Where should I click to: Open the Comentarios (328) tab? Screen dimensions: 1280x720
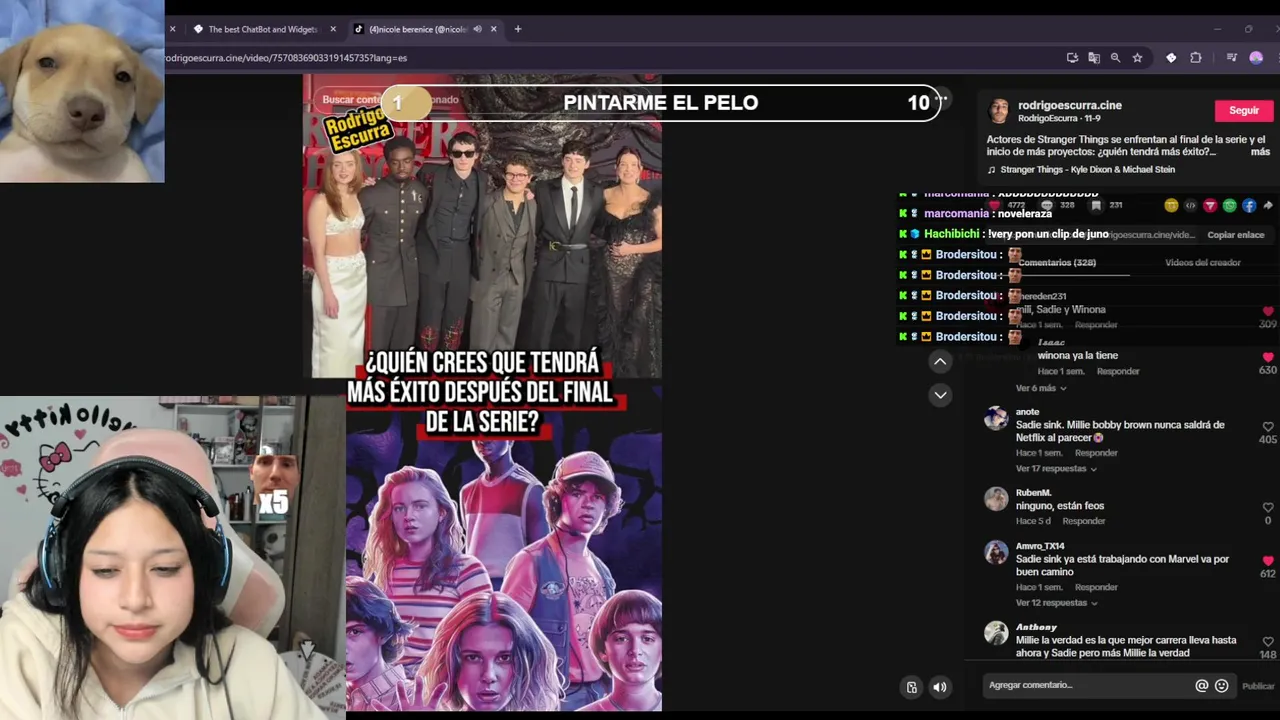point(1057,263)
